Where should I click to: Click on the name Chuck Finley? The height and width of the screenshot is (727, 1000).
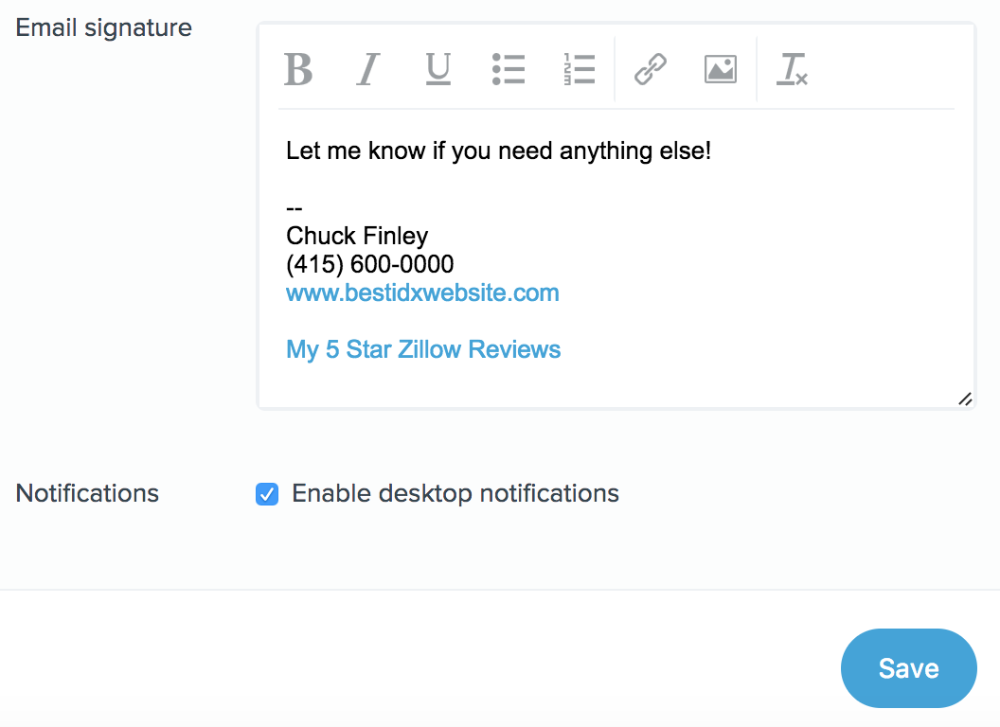click(x=357, y=236)
